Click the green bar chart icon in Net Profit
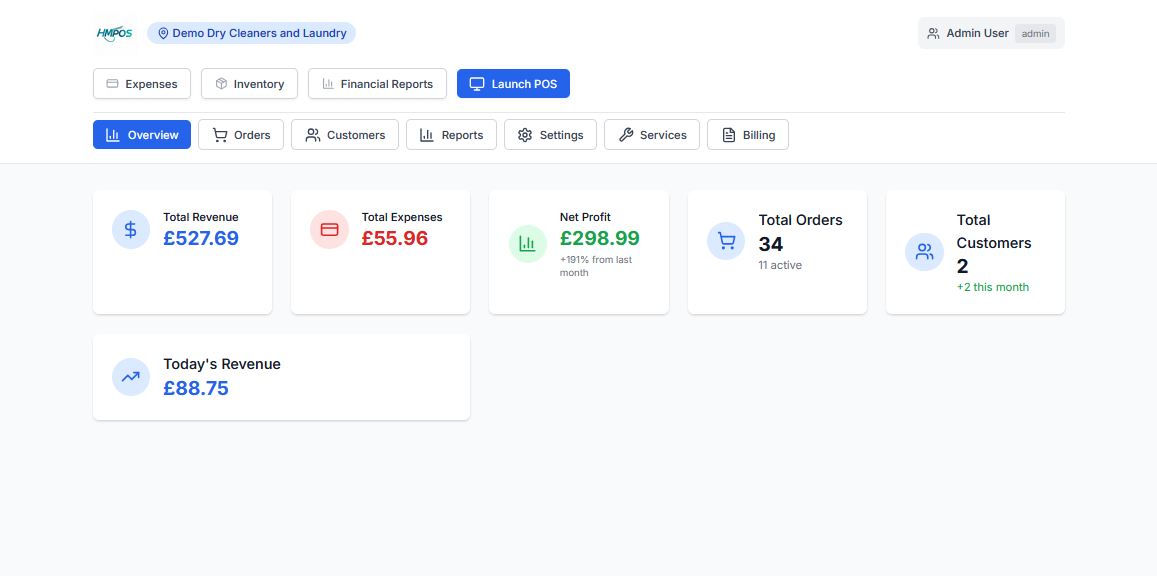The image size is (1157, 576). coord(528,244)
